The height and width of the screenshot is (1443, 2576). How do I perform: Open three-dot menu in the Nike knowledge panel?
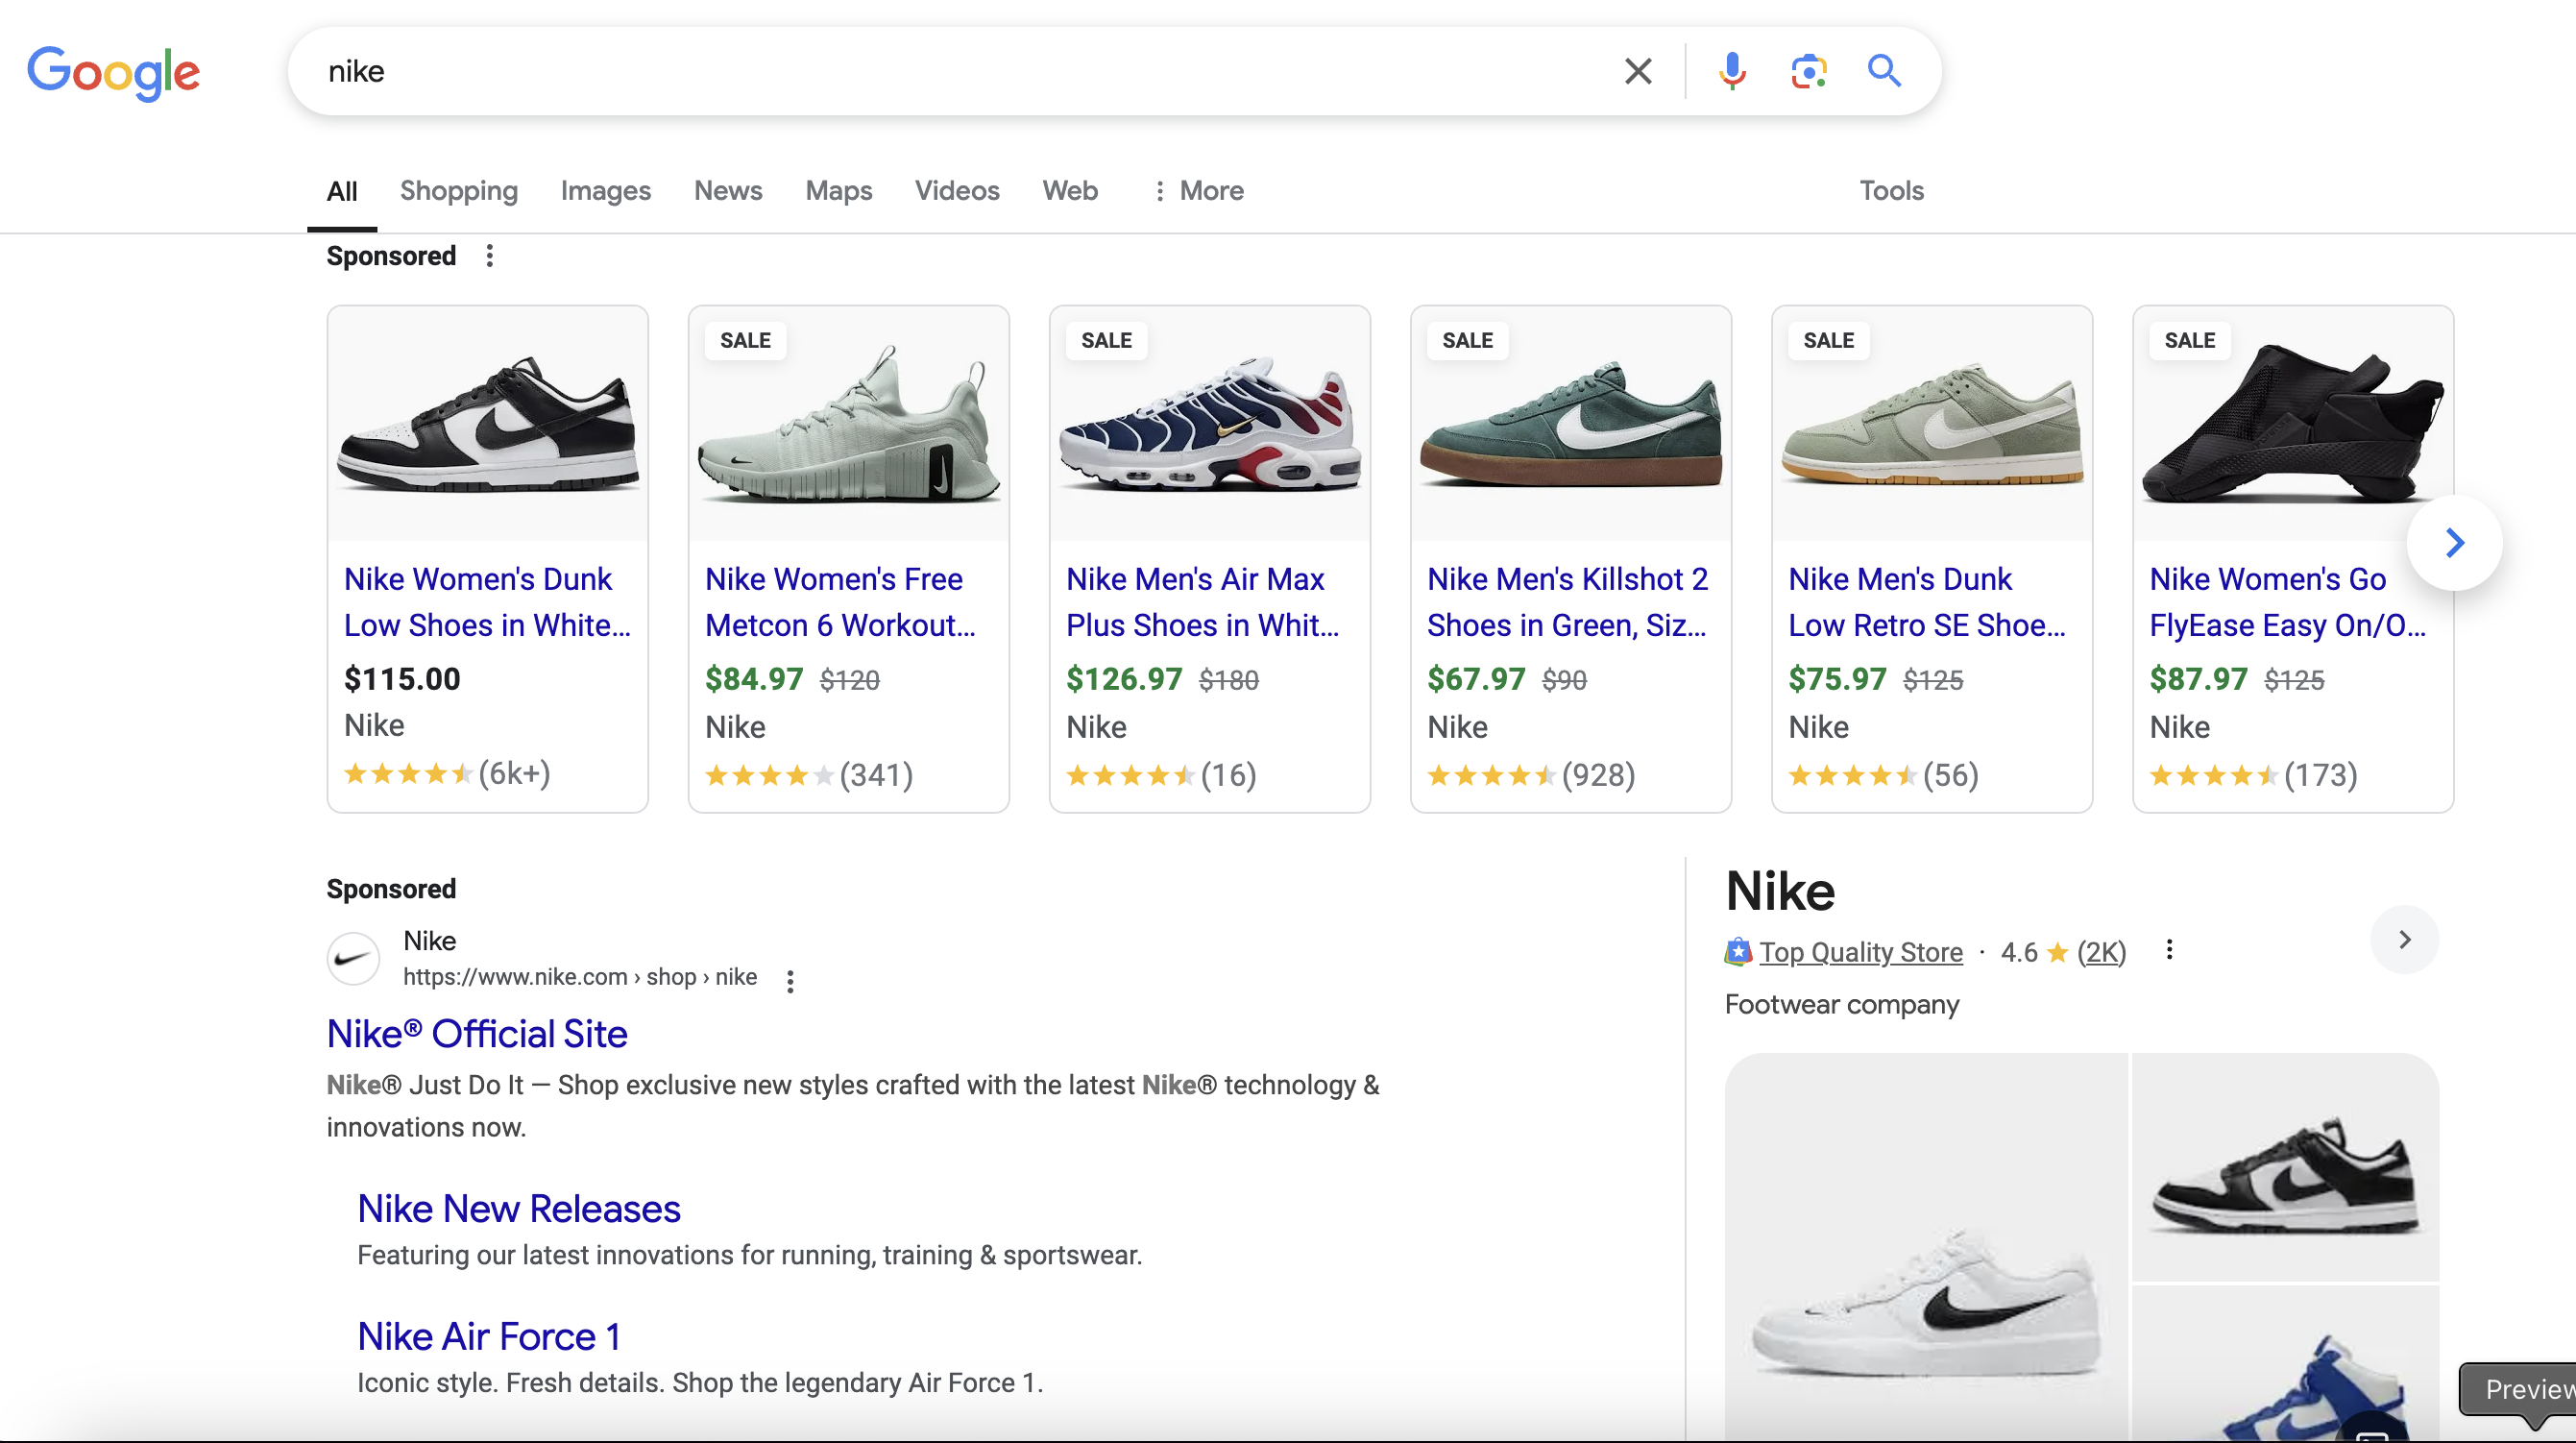click(2168, 950)
